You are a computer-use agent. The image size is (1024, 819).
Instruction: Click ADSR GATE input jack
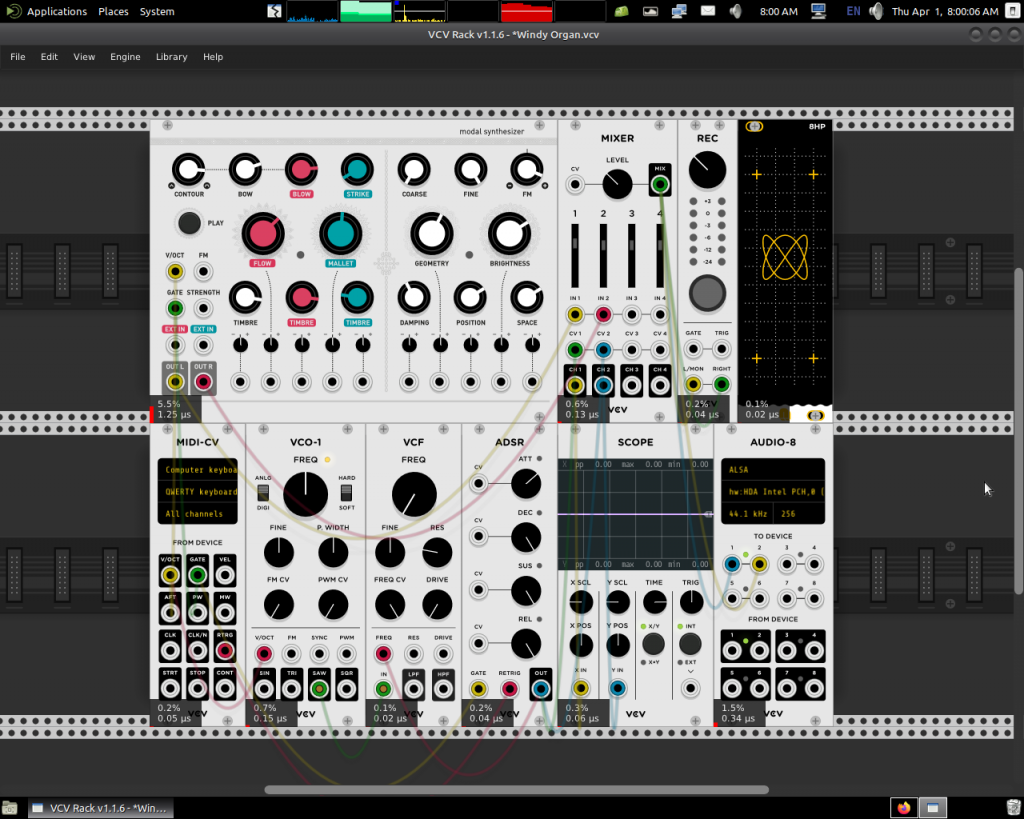478,688
